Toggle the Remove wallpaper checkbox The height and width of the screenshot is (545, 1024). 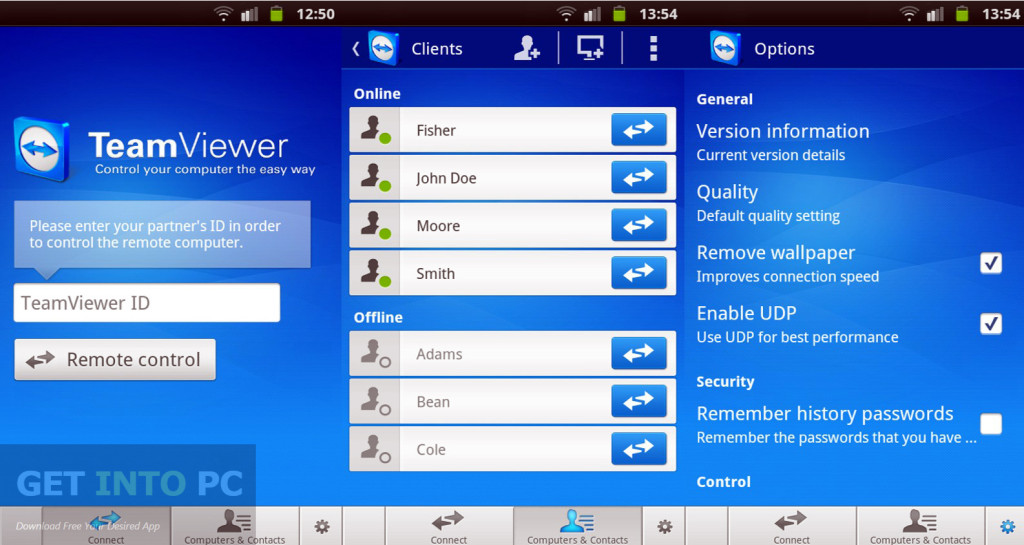(x=991, y=263)
